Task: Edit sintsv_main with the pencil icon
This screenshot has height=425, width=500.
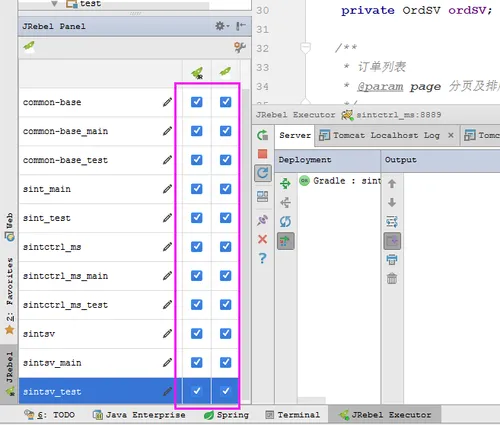Action: [x=167, y=363]
